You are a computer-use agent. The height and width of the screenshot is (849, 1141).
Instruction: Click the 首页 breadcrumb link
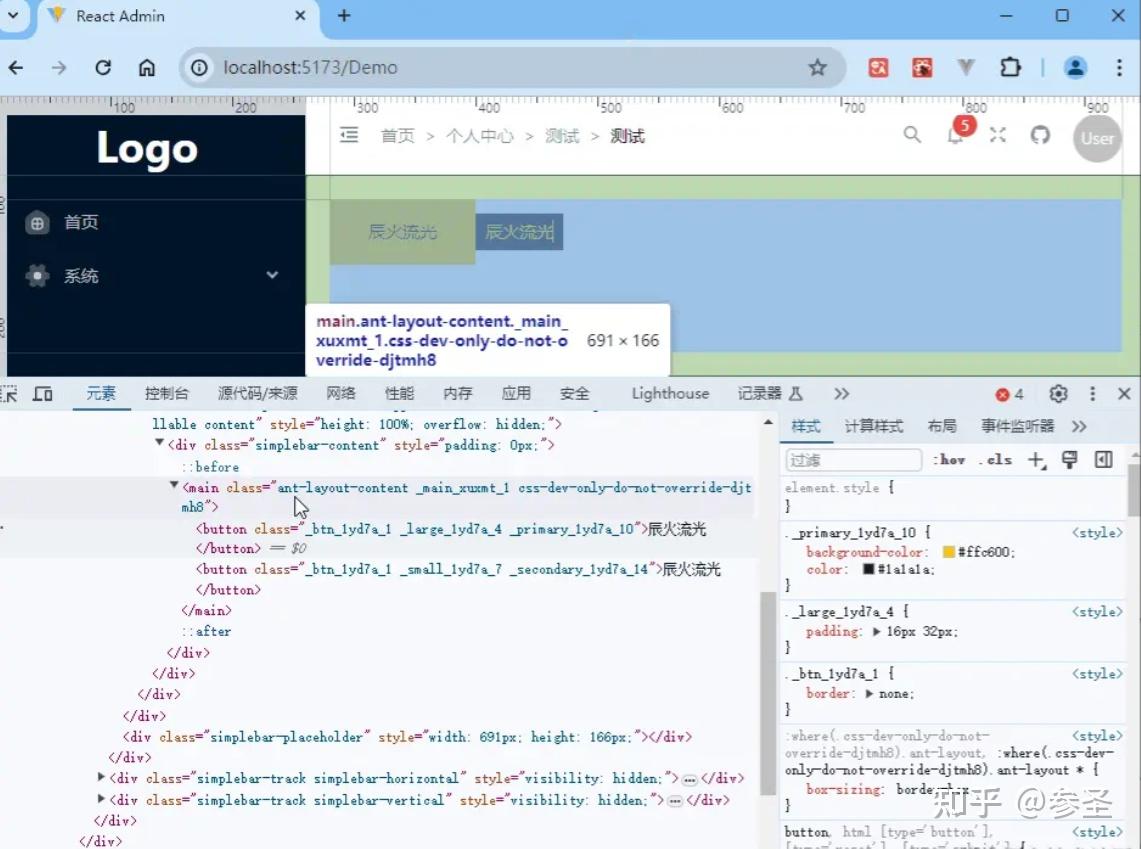396,136
